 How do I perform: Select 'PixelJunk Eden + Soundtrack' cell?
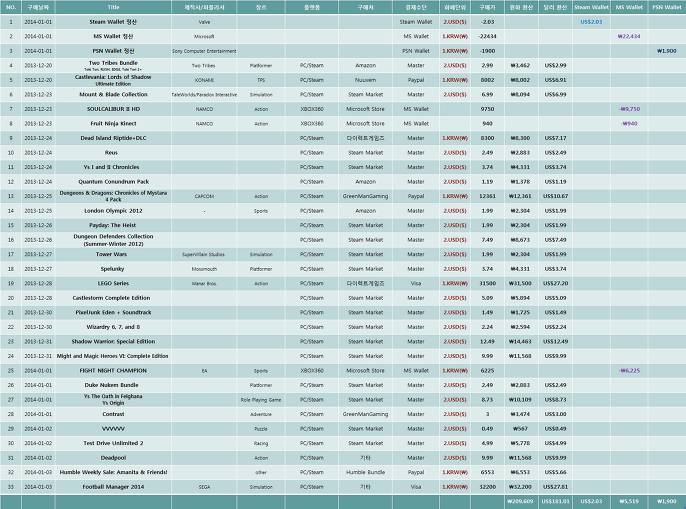pyautogui.click(x=113, y=312)
